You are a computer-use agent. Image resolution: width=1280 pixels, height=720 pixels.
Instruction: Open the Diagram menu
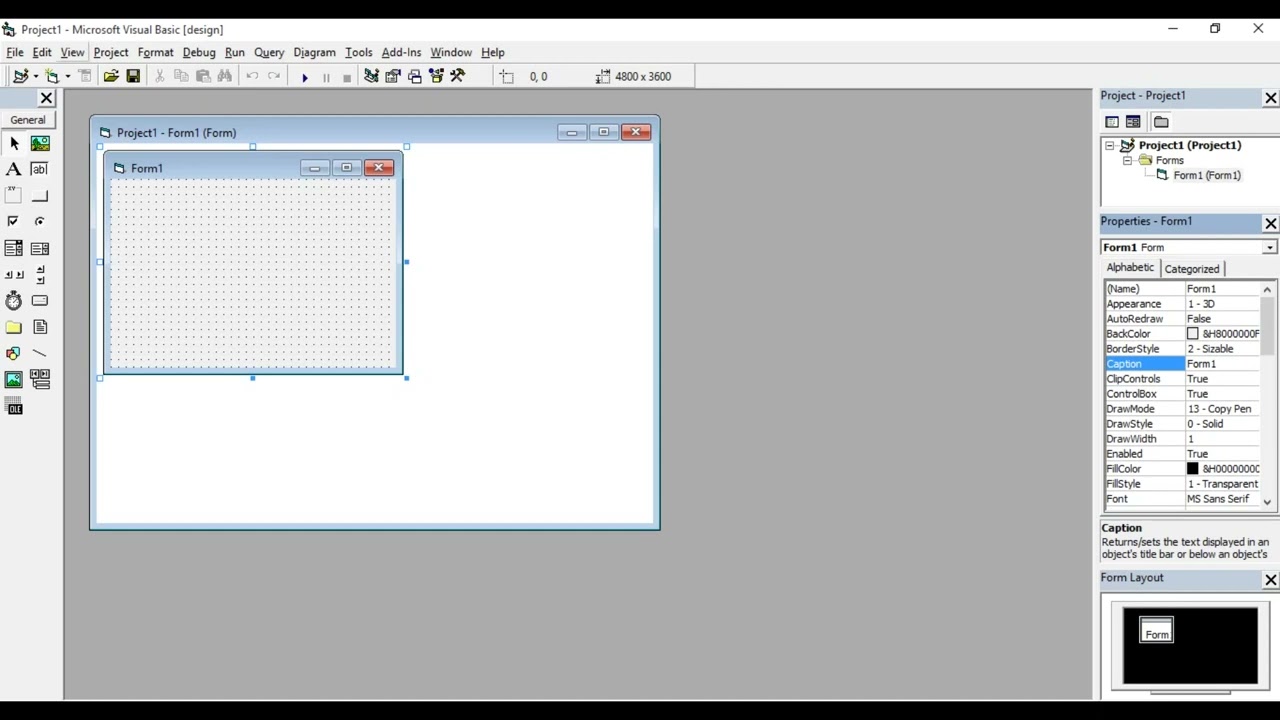[x=314, y=52]
